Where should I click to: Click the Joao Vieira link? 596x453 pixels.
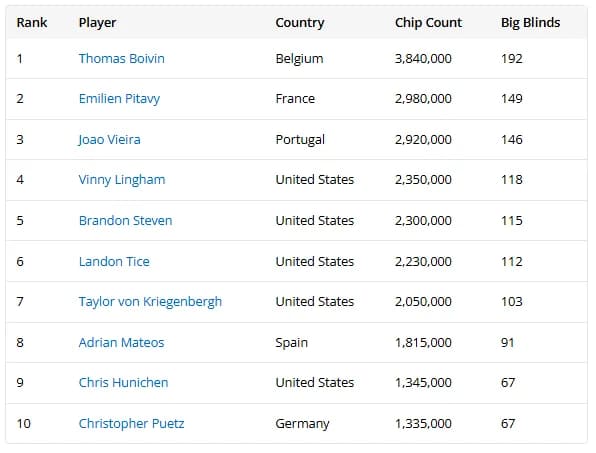point(109,139)
